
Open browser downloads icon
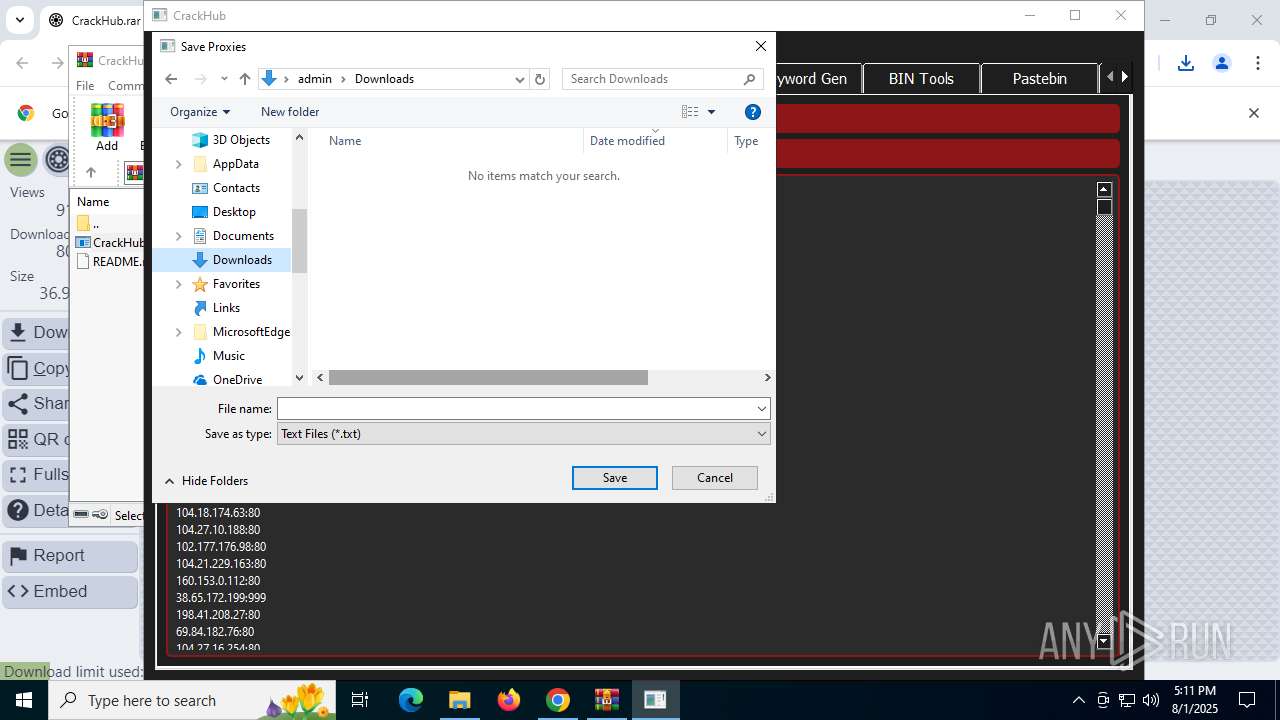coord(1186,63)
